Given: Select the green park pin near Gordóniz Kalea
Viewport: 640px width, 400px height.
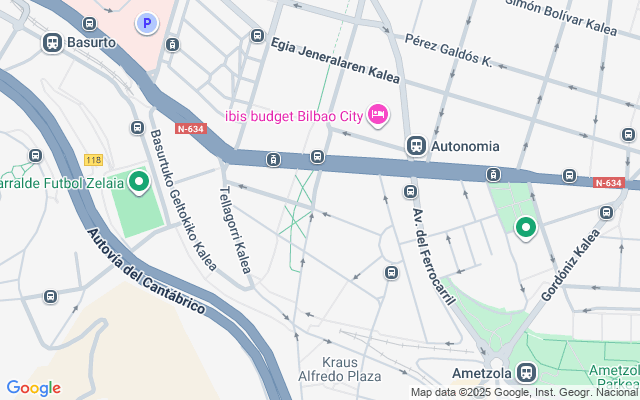Looking at the screenshot, I should coord(526,228).
